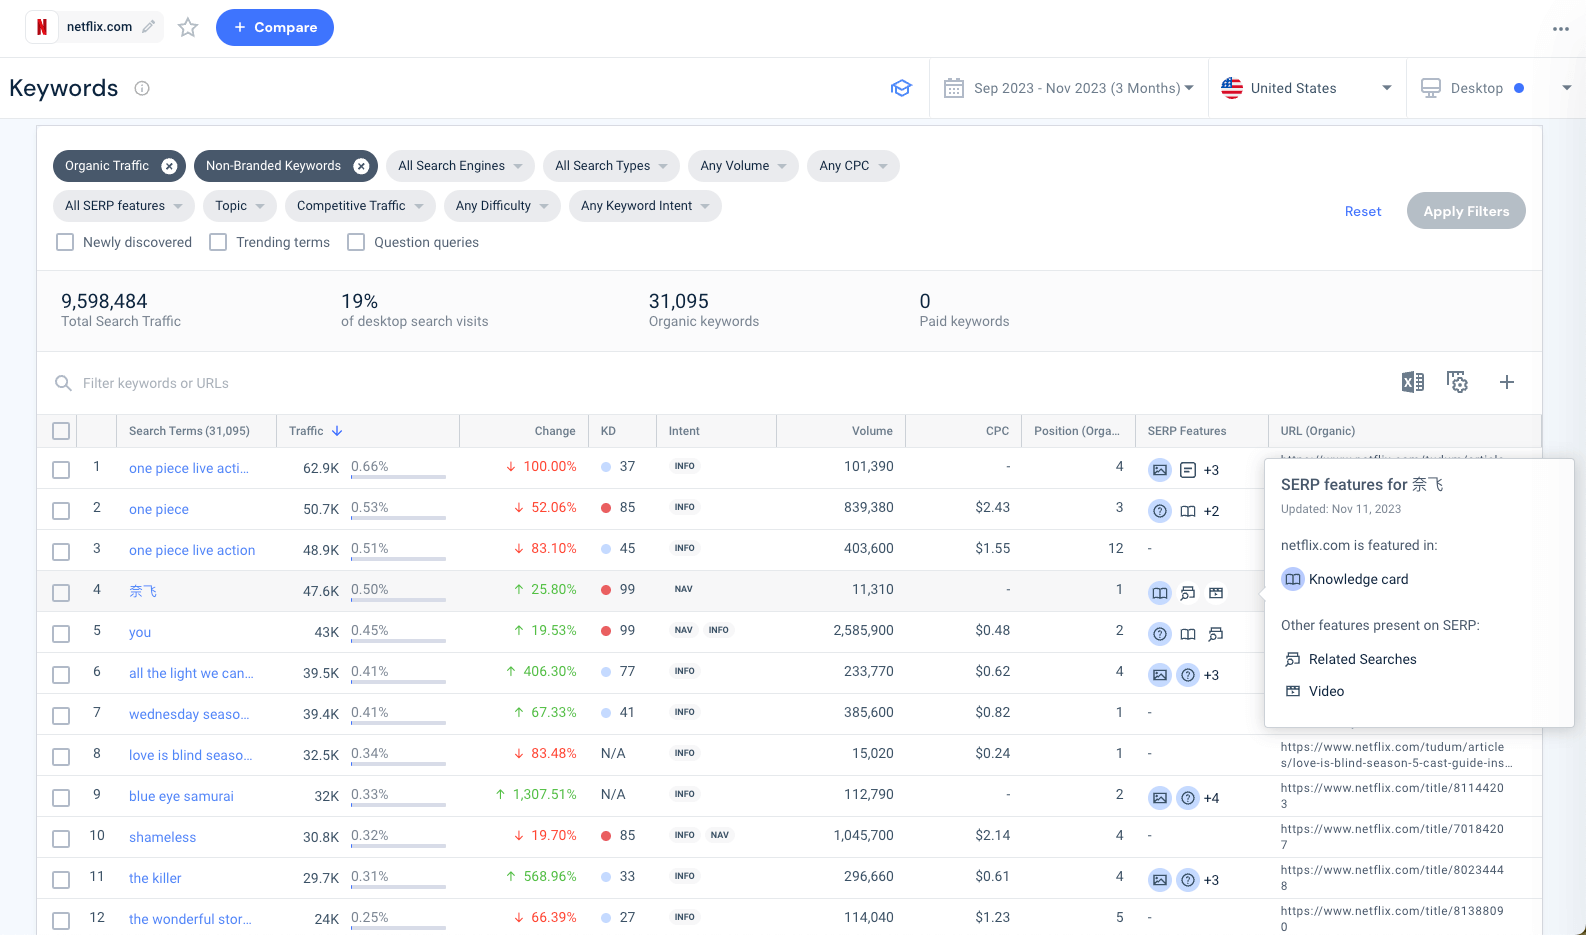Screen dimensions: 1586x935
Task: Open the three-dots more options menu
Action: tap(1561, 29)
